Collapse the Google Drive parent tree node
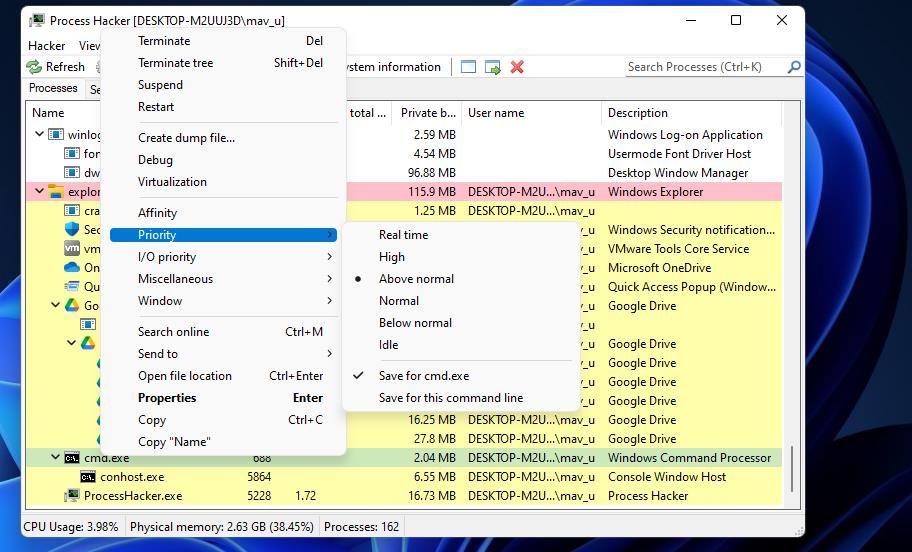This screenshot has height=552, width=912. point(55,305)
